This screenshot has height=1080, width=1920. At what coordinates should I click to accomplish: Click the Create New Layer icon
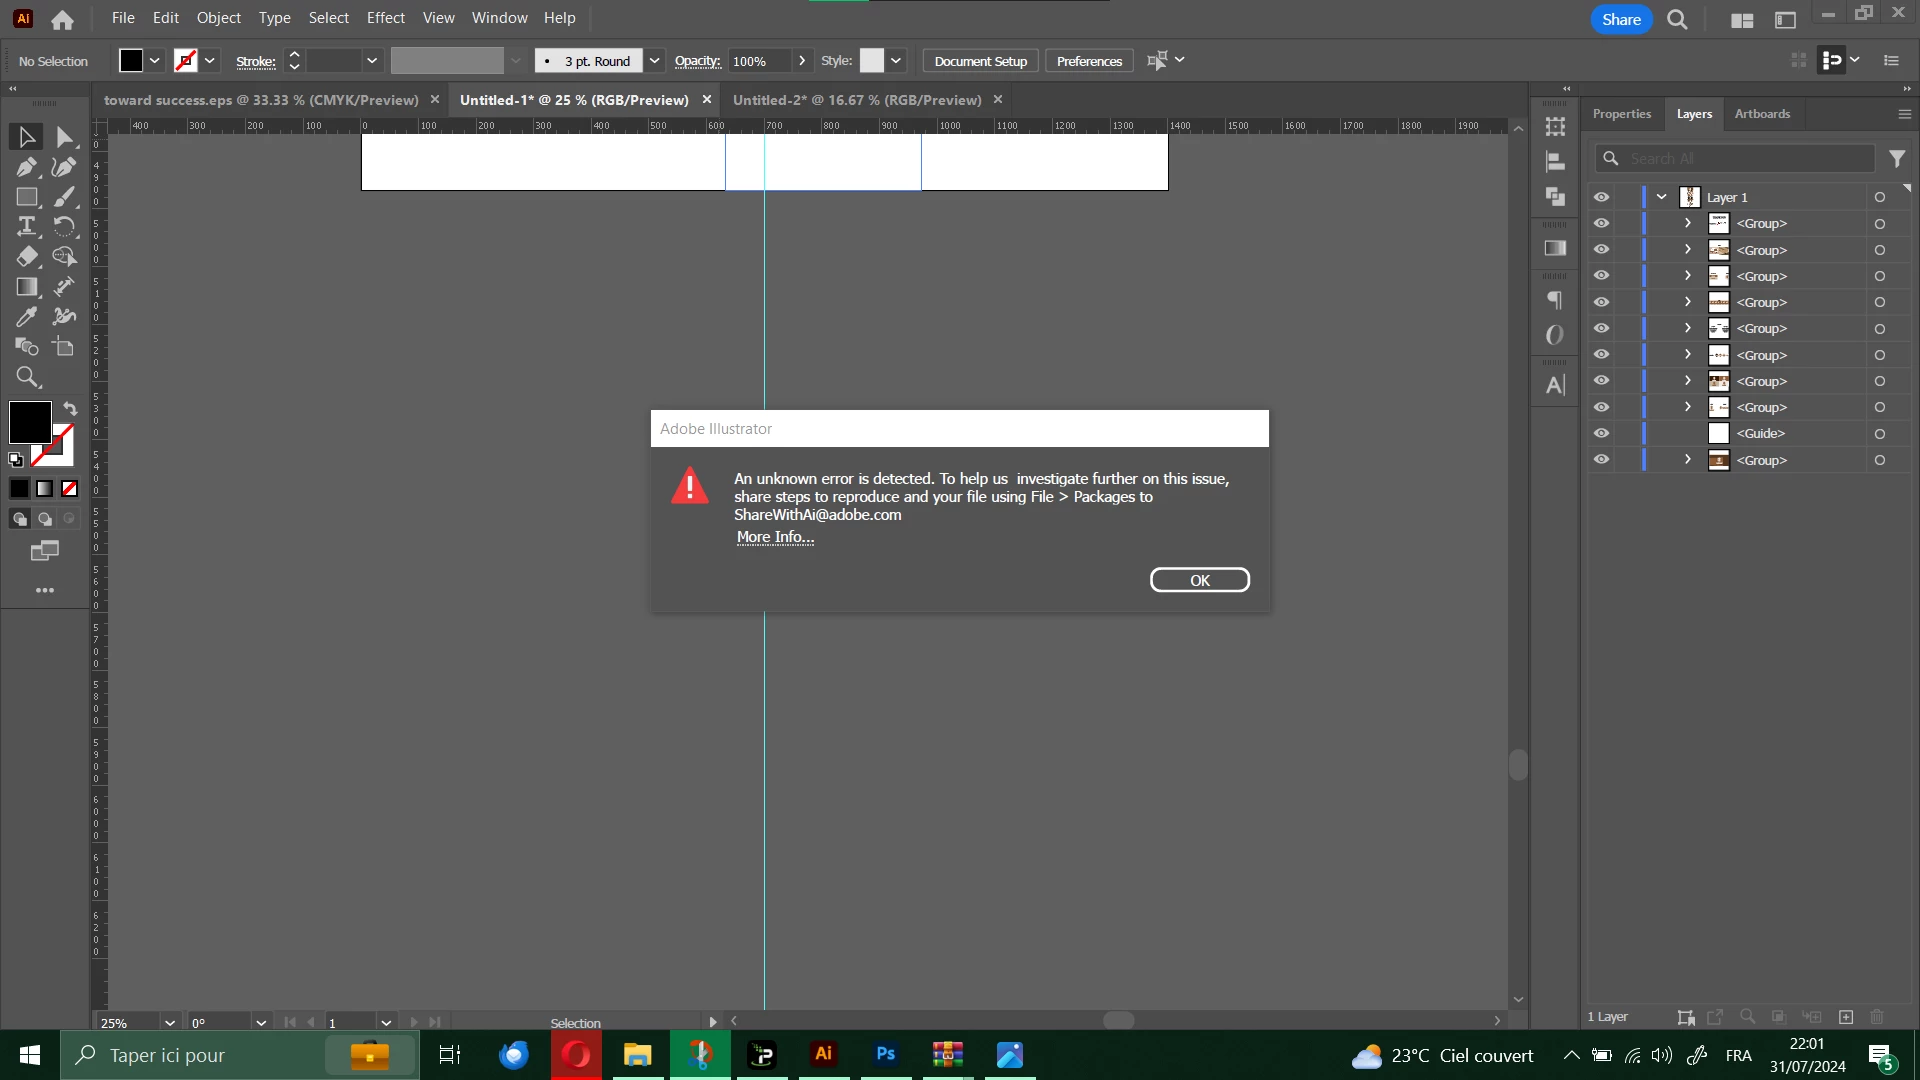pos(1846,1017)
